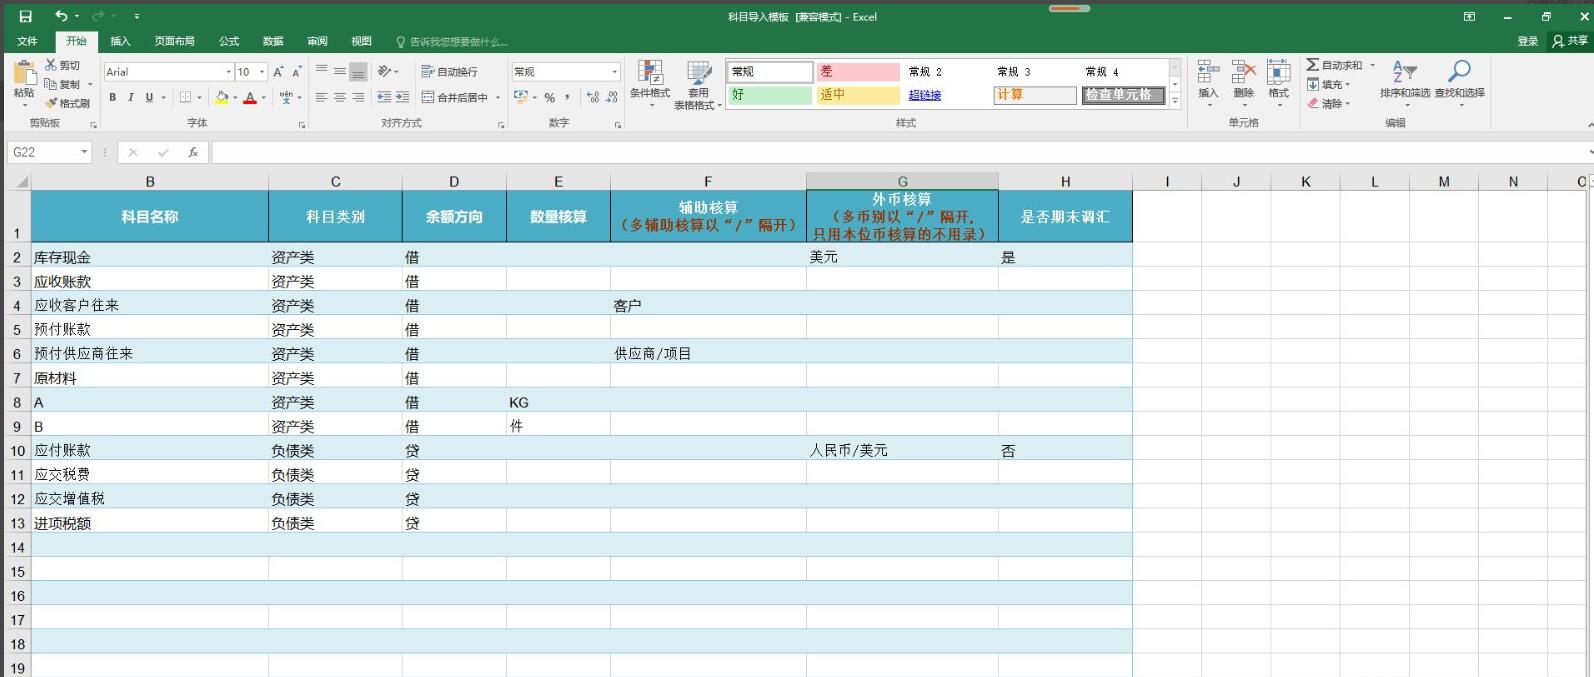Click the Cut (剪切) scissors icon
The height and width of the screenshot is (677, 1594).
coord(51,65)
